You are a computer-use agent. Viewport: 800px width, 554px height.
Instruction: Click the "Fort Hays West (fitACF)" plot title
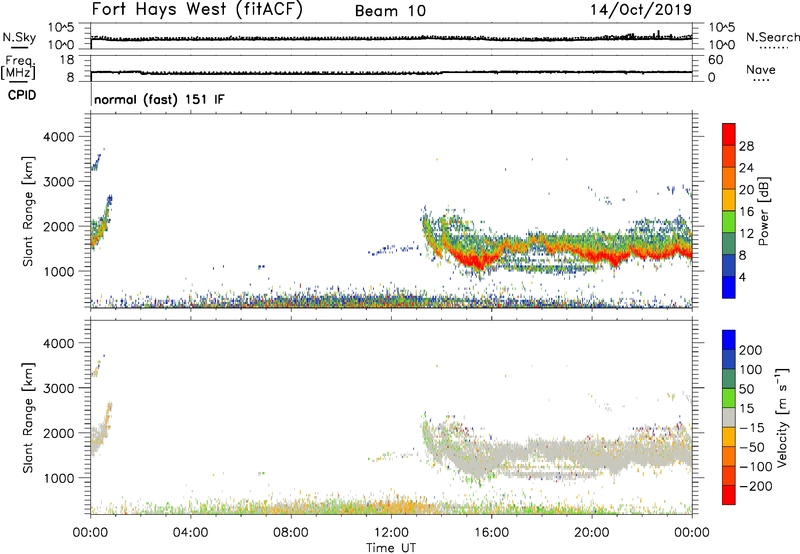point(197,9)
